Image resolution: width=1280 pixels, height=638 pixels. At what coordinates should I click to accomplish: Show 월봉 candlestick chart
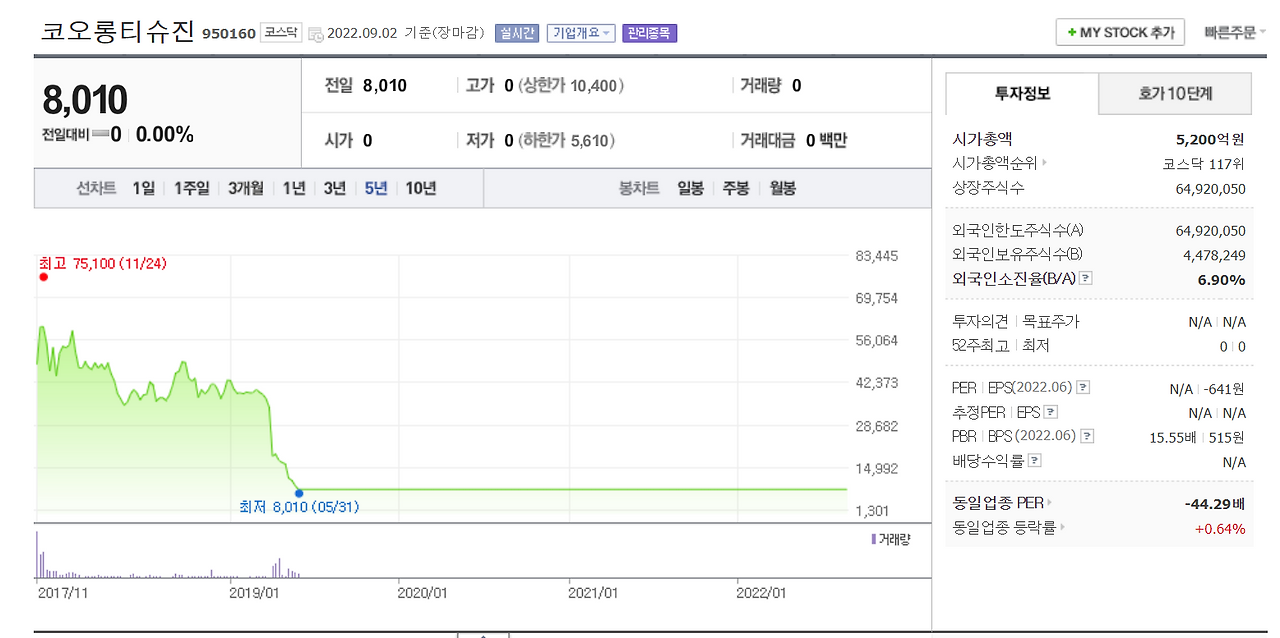tap(782, 188)
